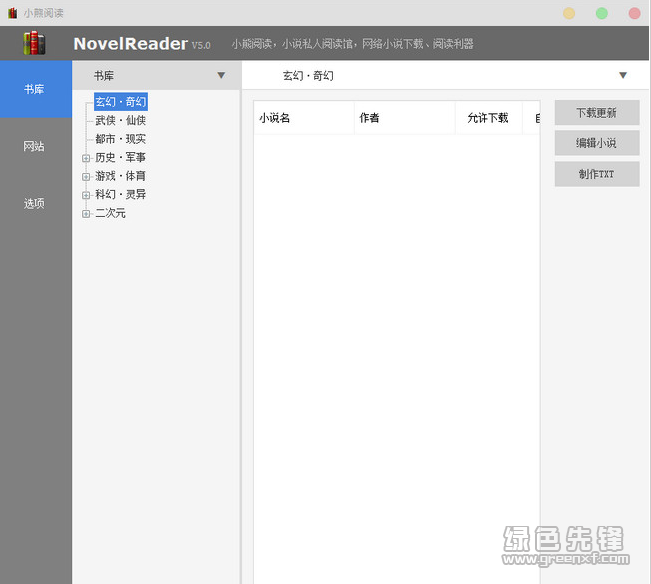The image size is (651, 584).
Task: Collapse the 书库 panel dropdown arrow
Action: 221,76
